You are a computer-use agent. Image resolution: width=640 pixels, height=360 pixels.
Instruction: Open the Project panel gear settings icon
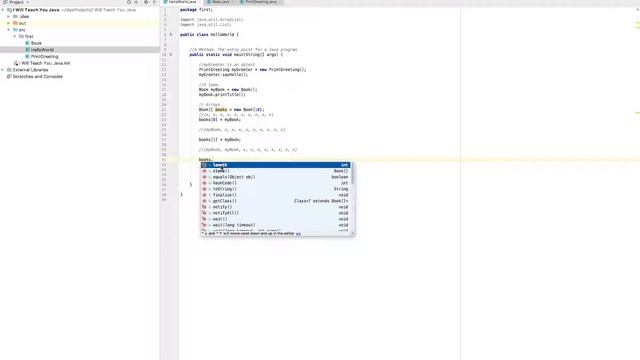point(146,2)
